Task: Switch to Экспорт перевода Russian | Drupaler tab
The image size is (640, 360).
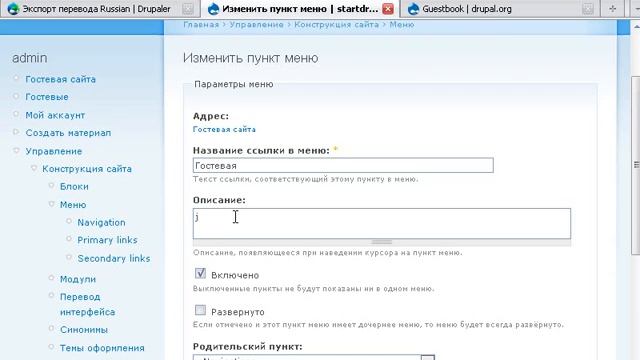Action: [x=100, y=9]
